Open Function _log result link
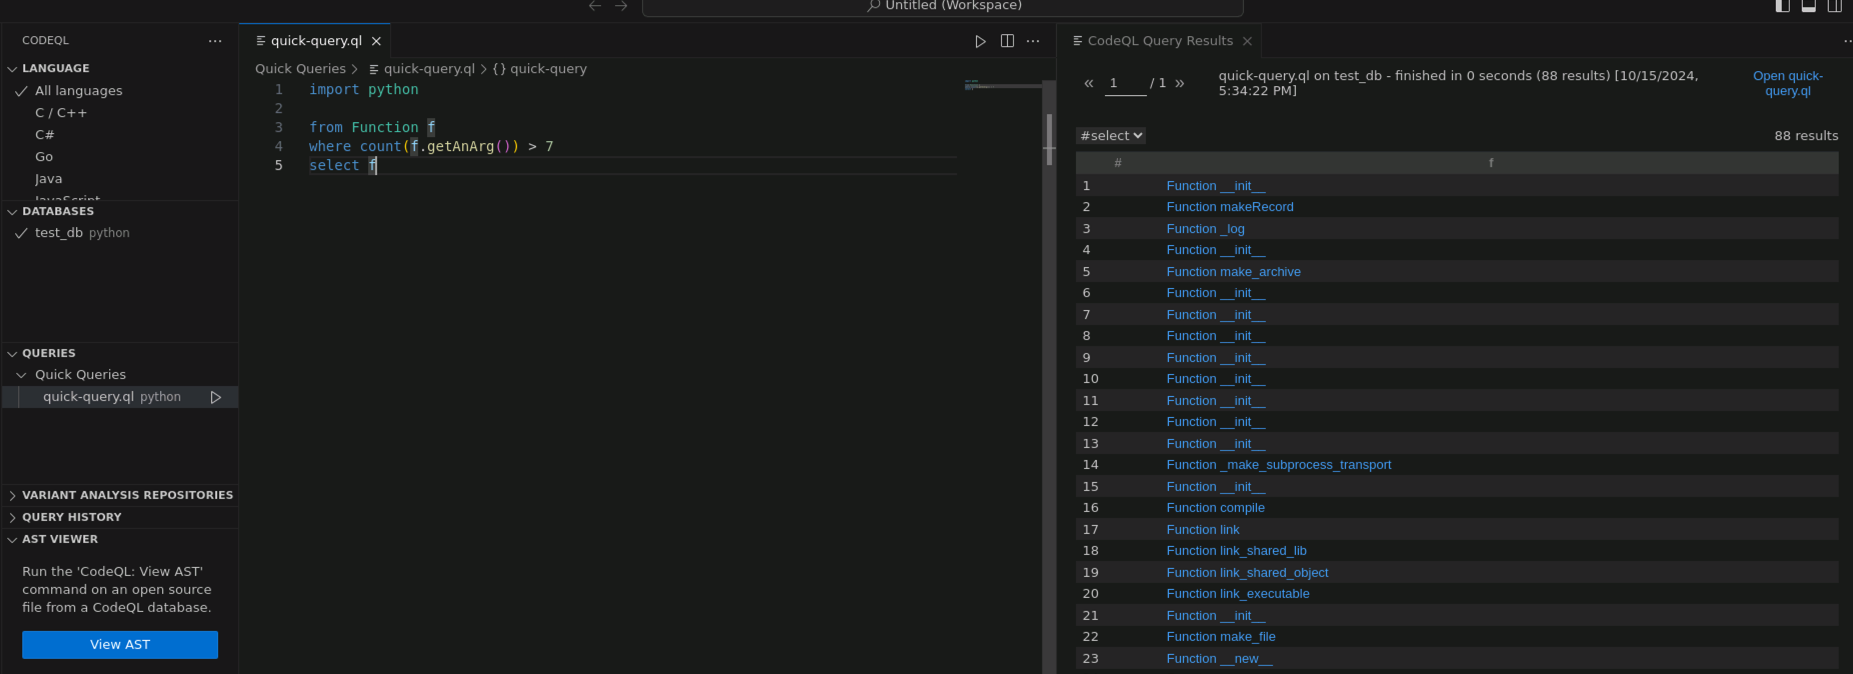 (x=1205, y=229)
